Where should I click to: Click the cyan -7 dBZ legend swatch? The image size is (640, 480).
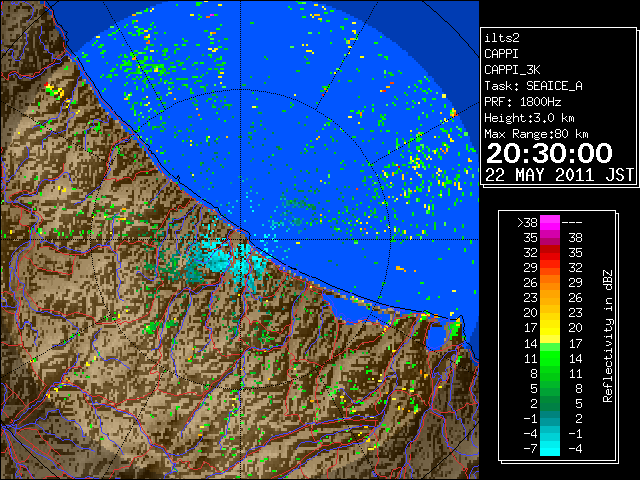tap(550, 448)
